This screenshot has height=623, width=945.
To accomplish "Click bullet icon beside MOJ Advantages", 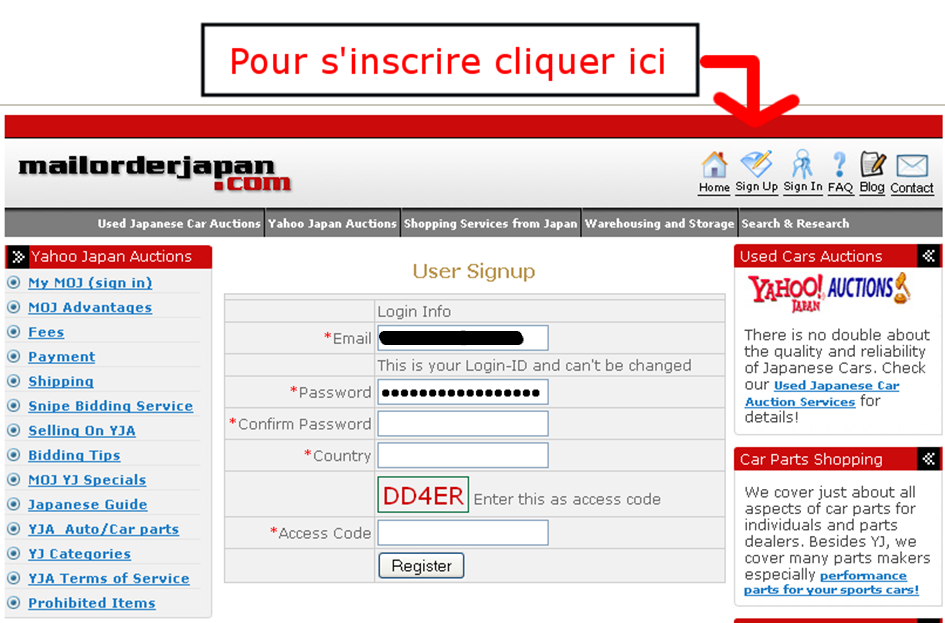I will pos(14,307).
